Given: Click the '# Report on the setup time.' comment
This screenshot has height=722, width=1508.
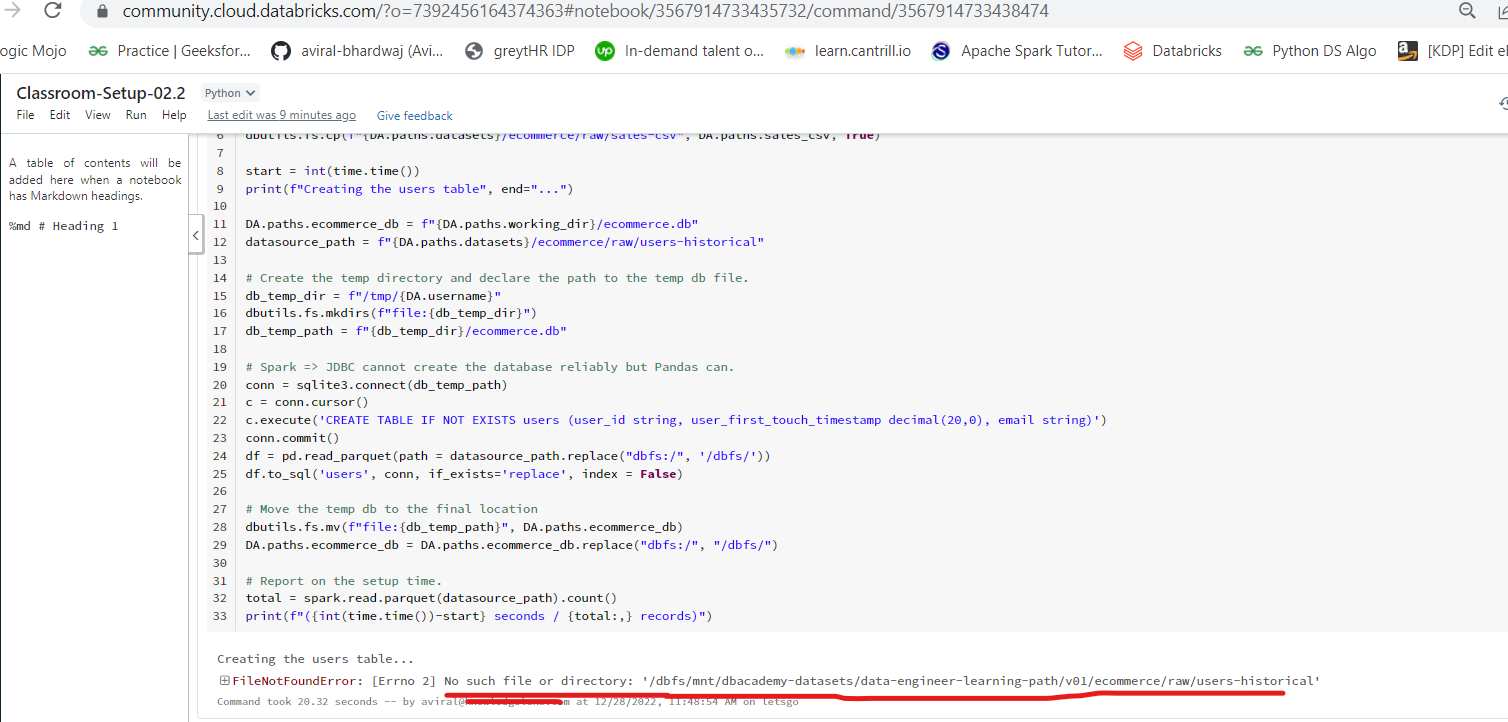Looking at the screenshot, I should (x=344, y=581).
